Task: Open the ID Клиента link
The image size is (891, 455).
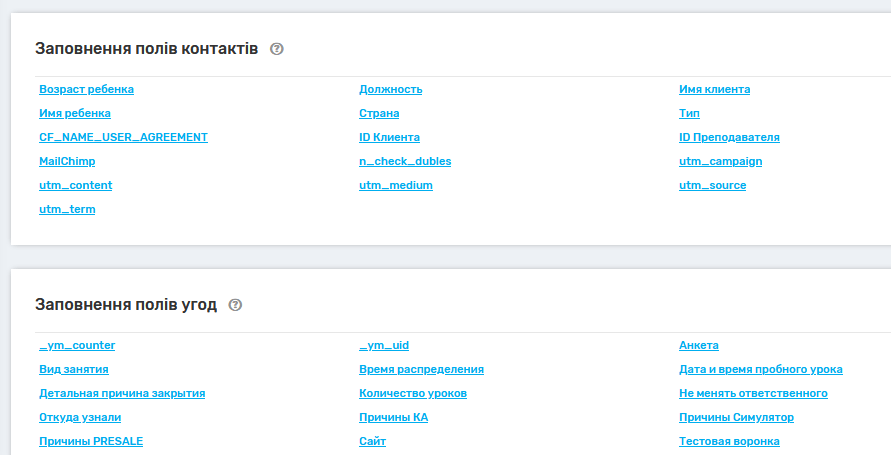Action: pyautogui.click(x=389, y=137)
